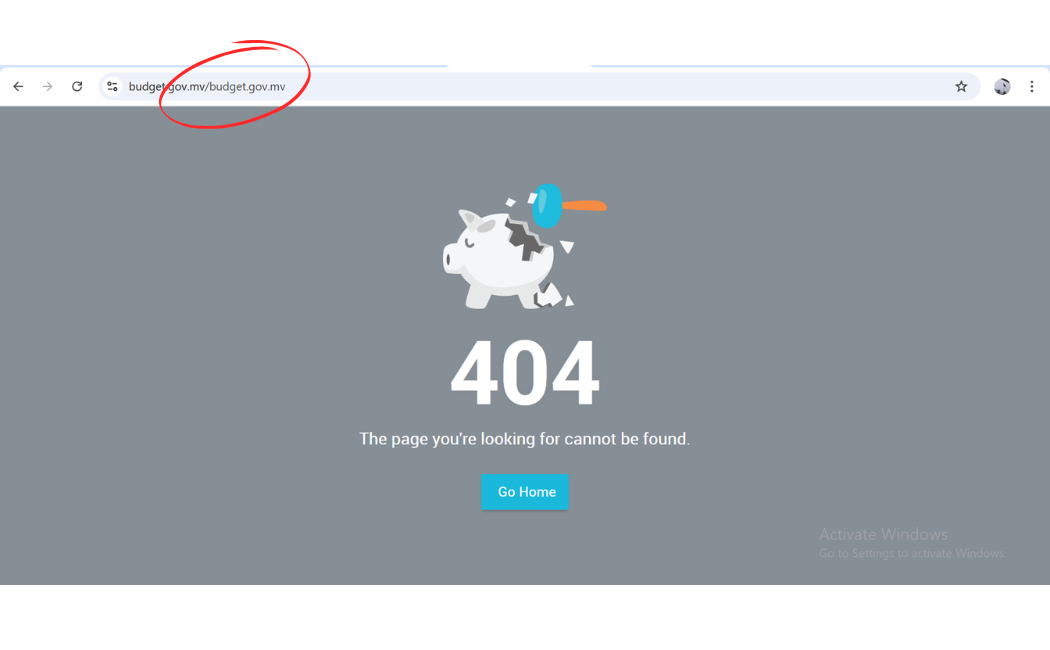Go back using the browser back arrow

click(18, 86)
